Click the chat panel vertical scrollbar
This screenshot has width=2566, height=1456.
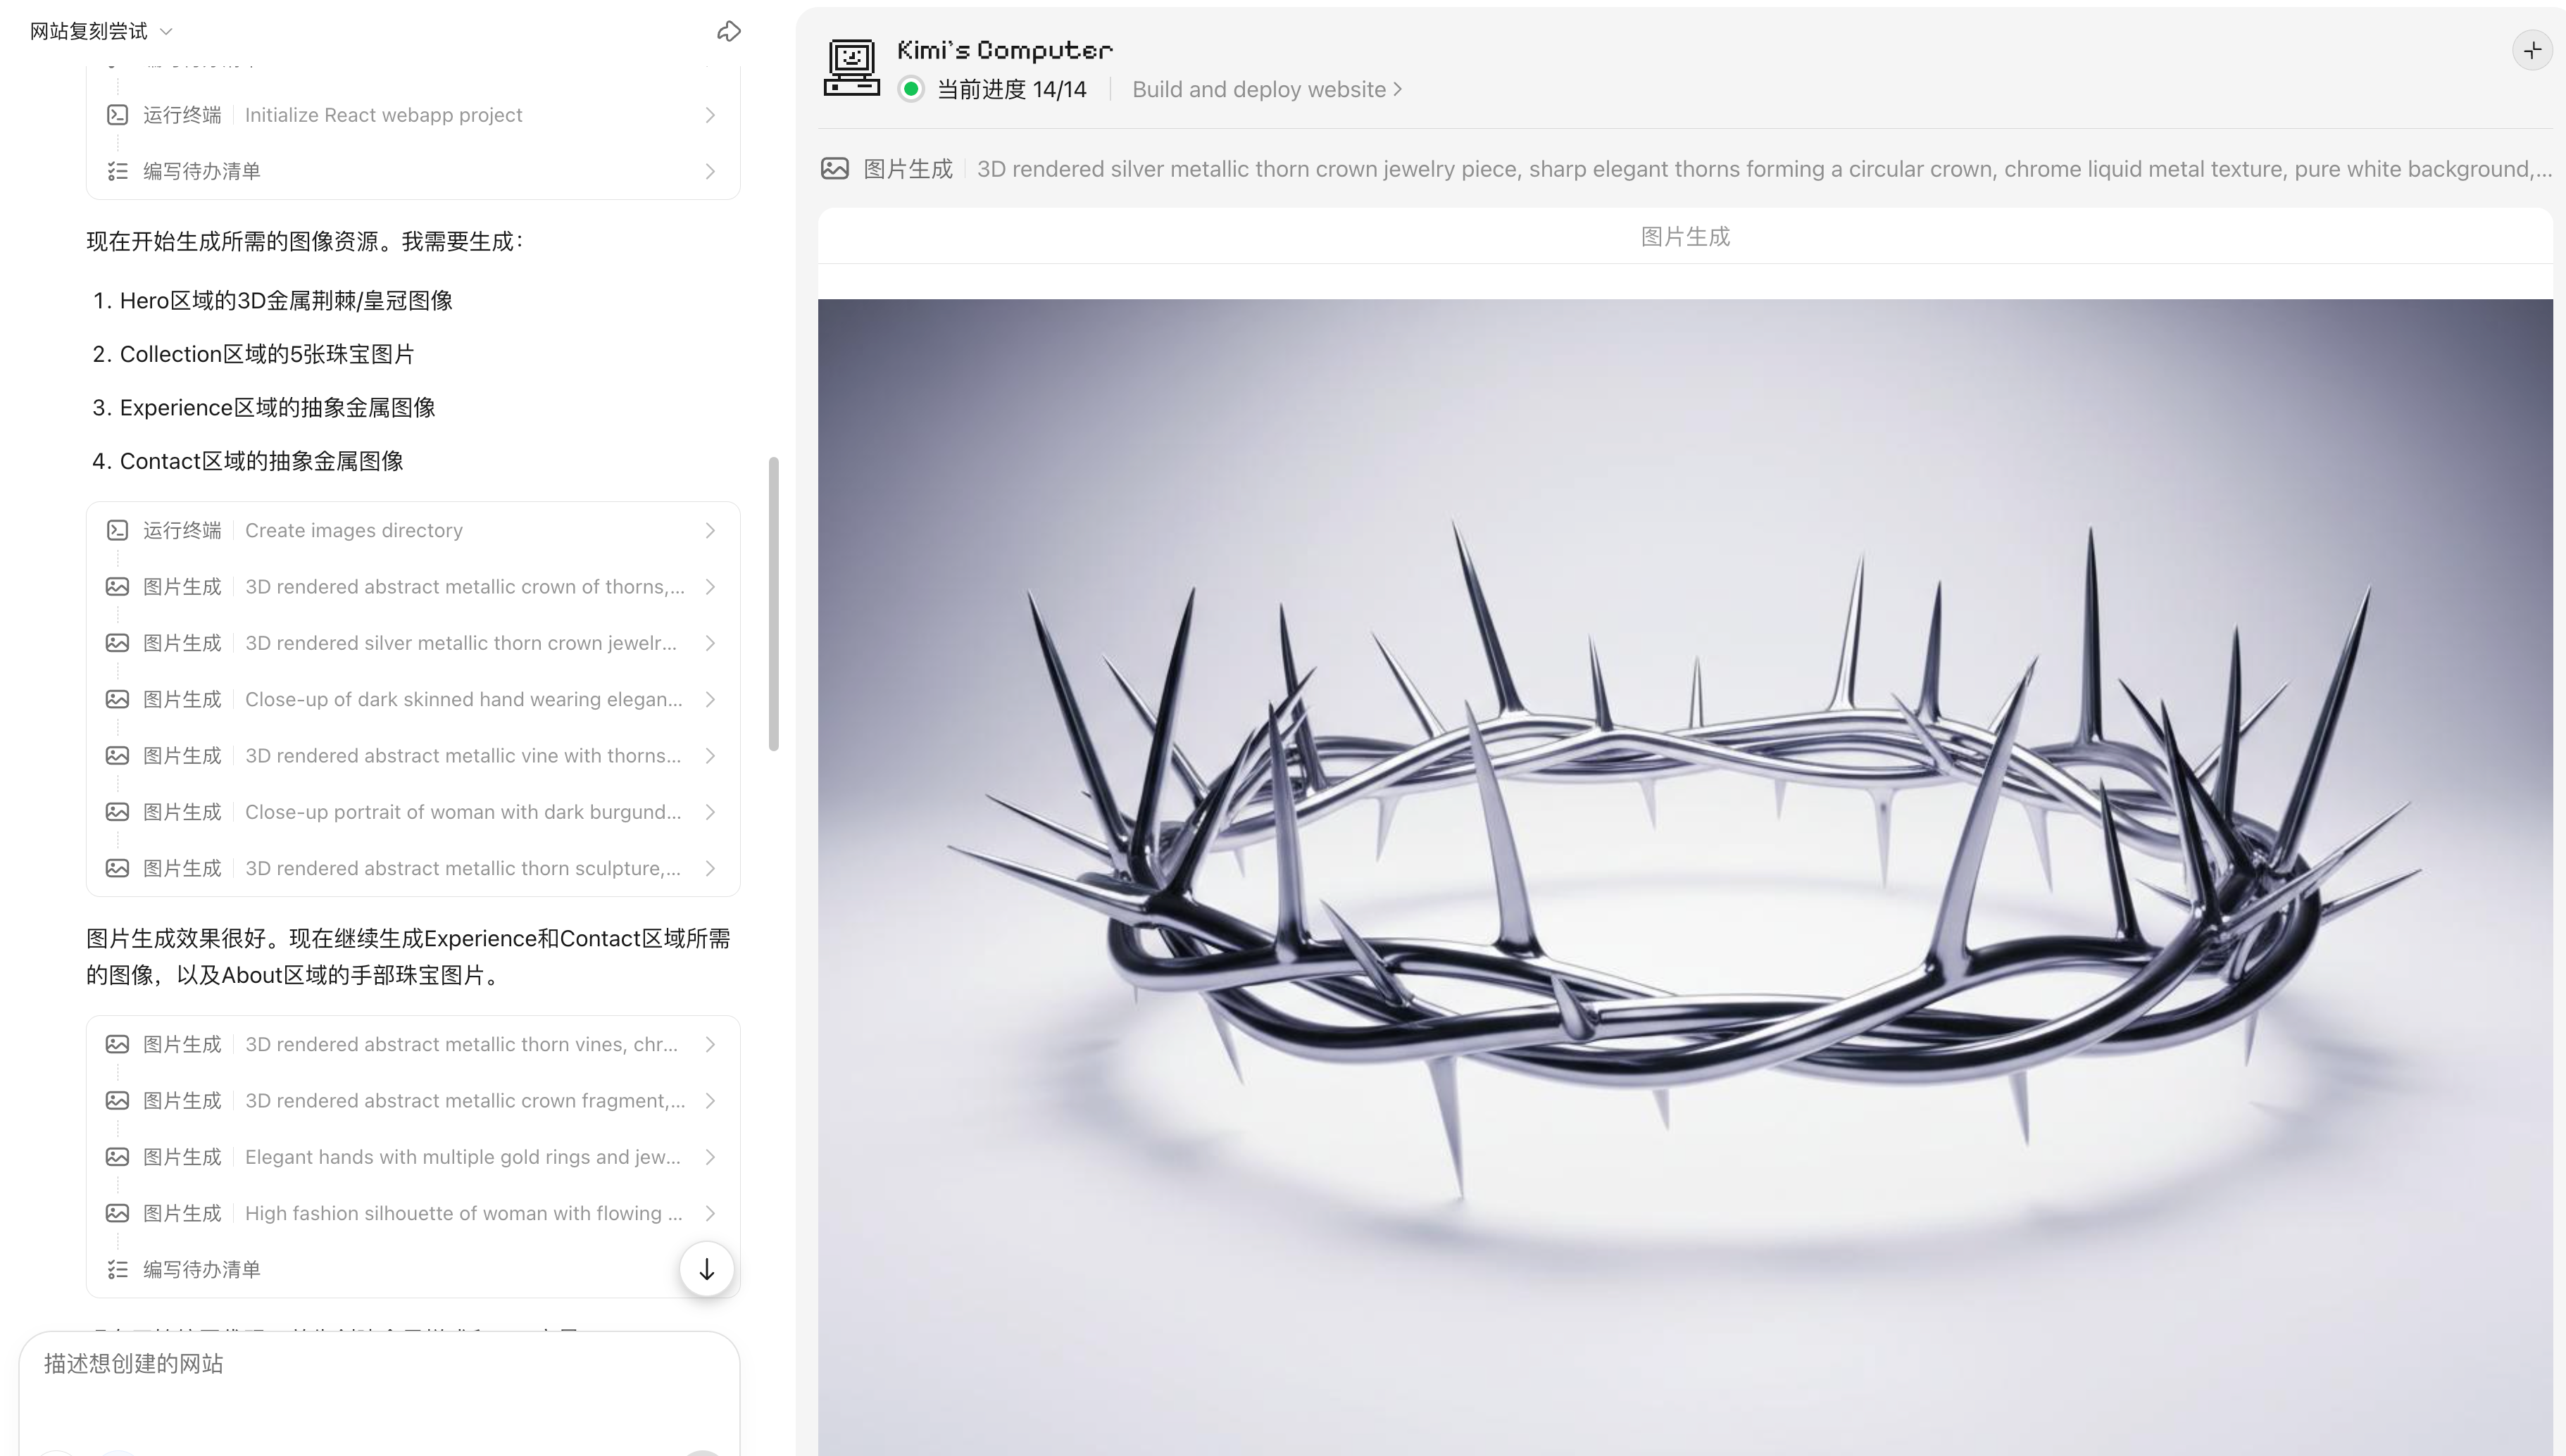pos(773,604)
